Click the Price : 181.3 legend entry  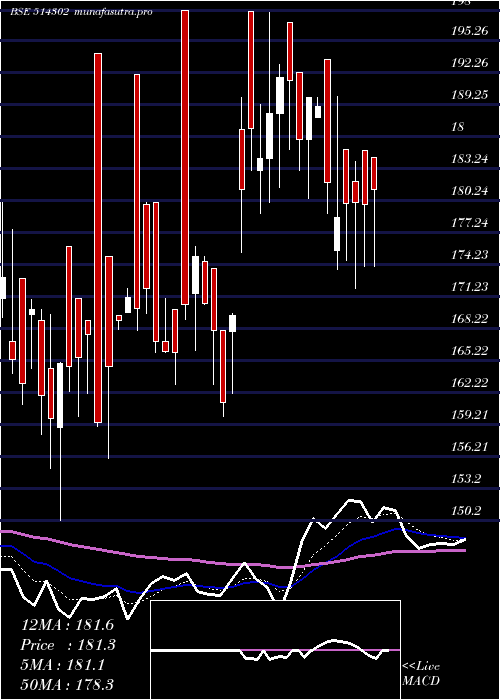[x=68, y=645]
